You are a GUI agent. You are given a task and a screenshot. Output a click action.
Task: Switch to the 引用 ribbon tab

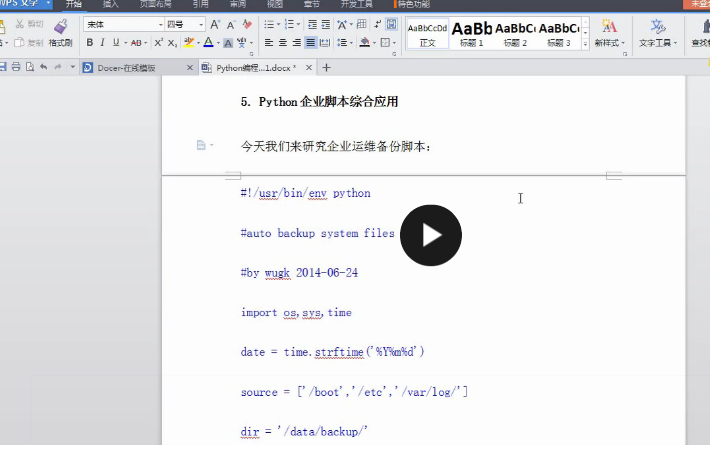(201, 5)
